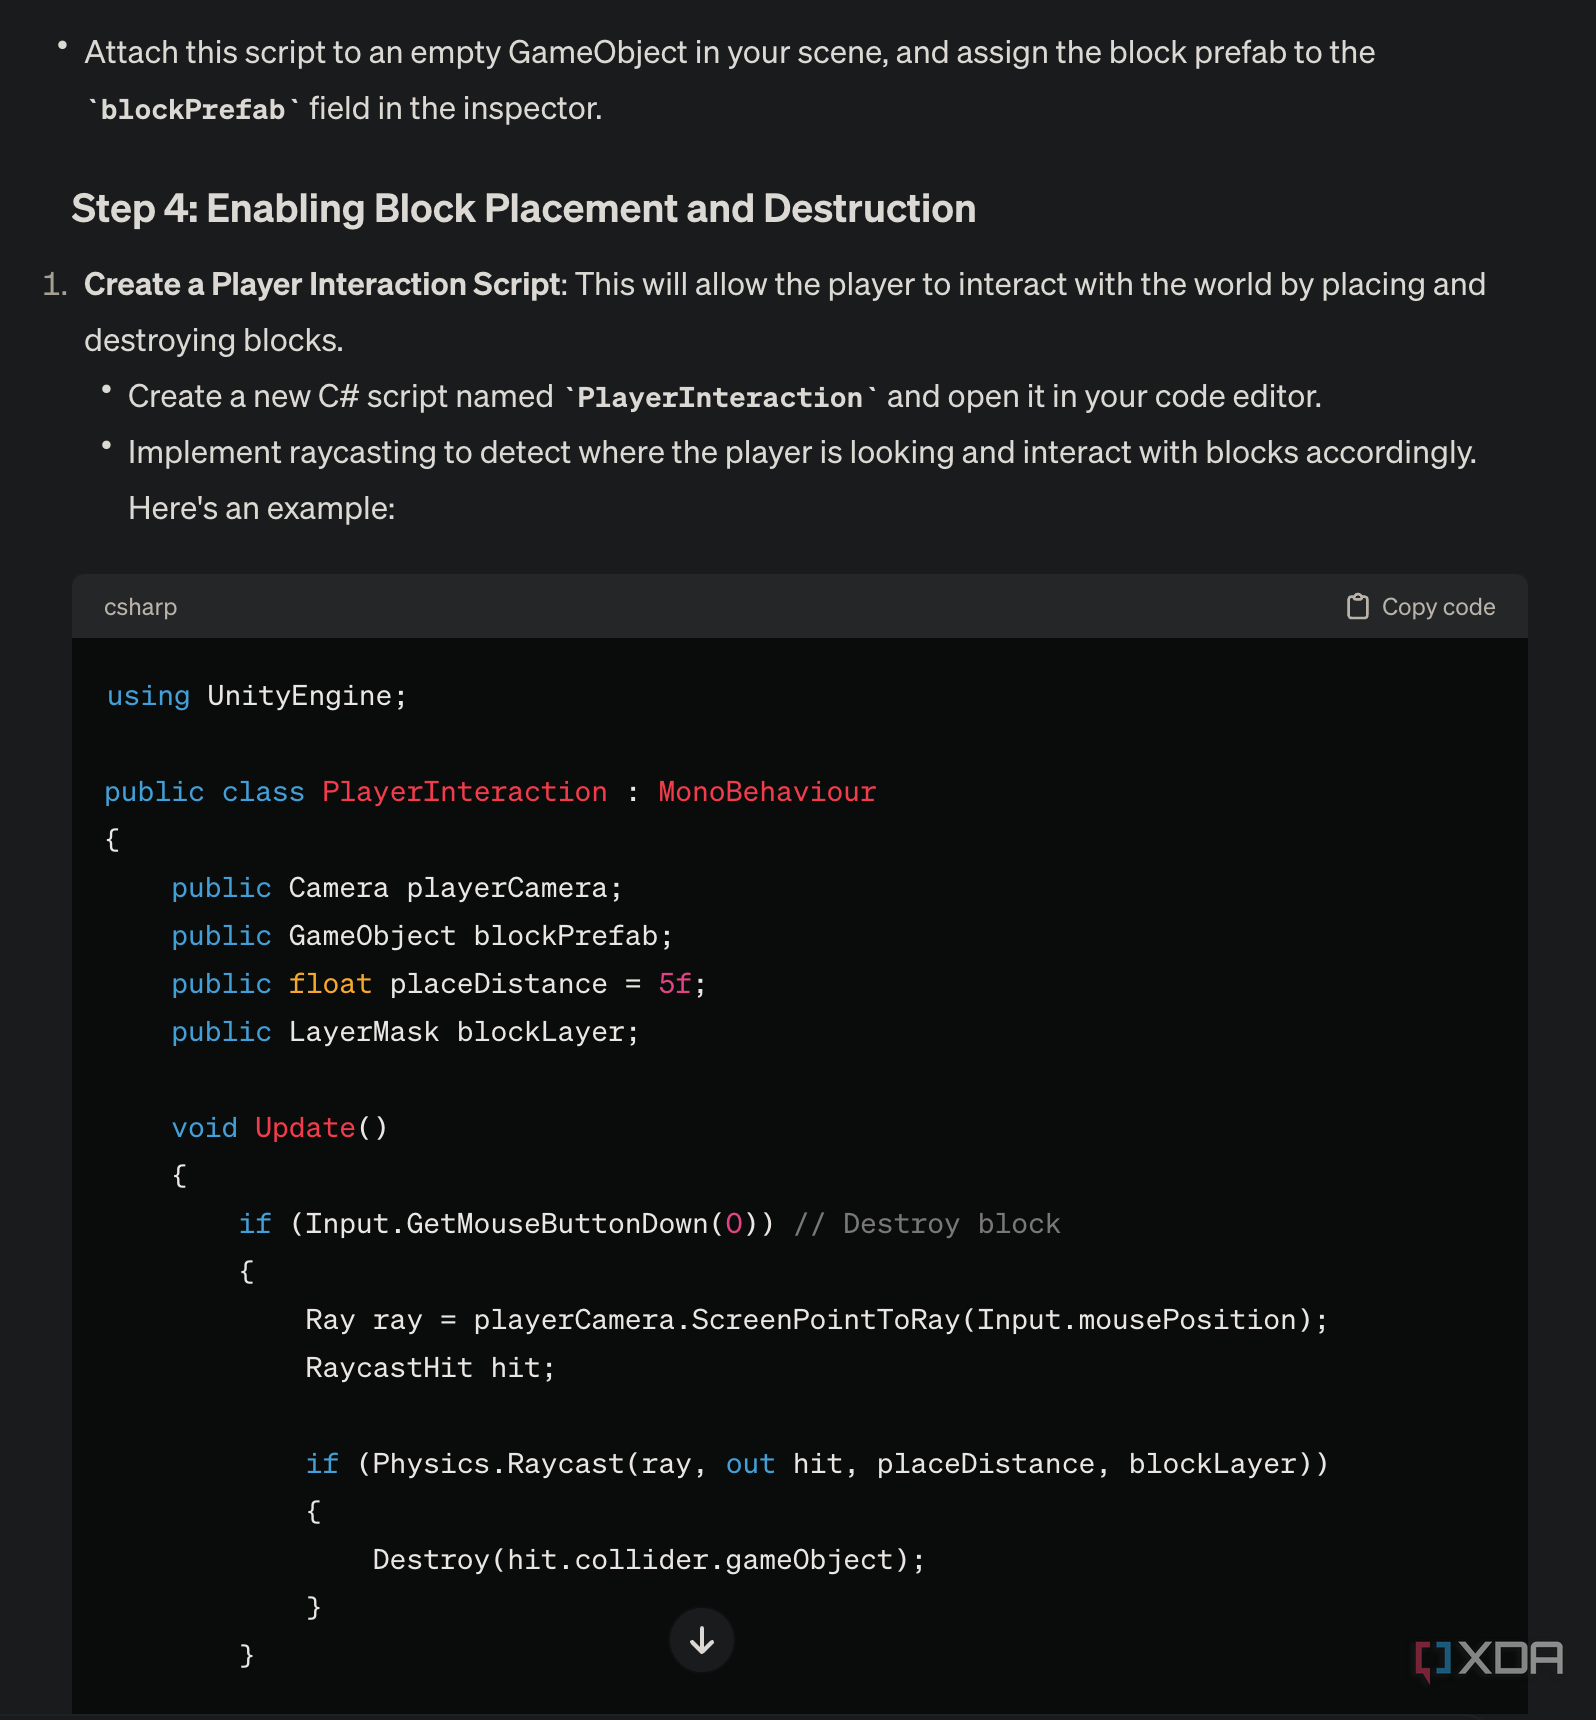Click the red MonoBehaviour class name

[x=766, y=792]
